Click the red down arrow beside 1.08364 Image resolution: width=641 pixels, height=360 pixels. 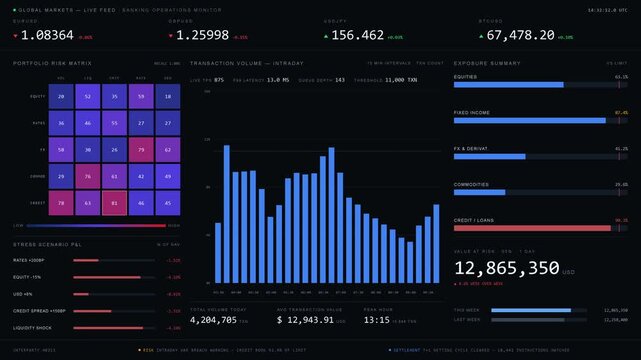tap(16, 36)
